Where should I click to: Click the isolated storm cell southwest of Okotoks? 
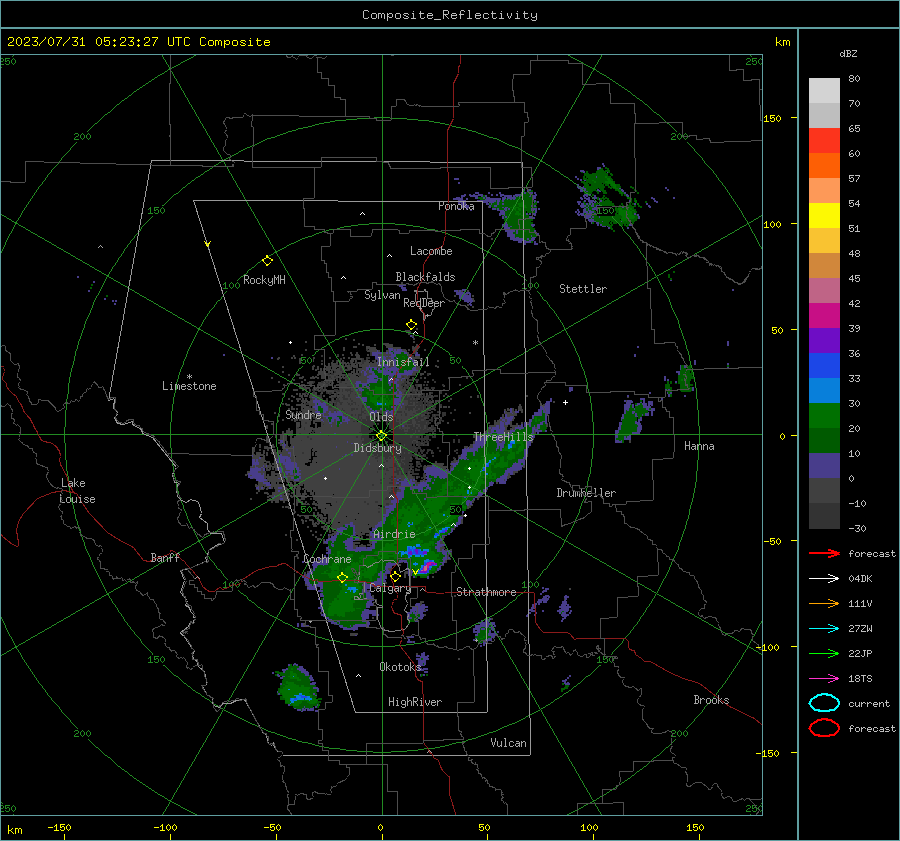click(297, 687)
